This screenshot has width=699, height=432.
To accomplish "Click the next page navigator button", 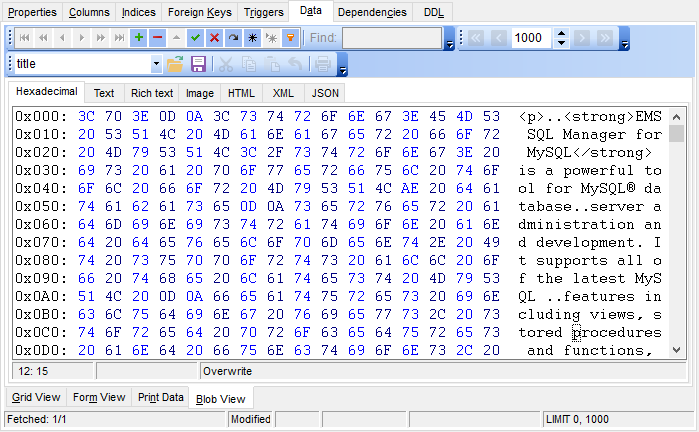I will point(101,38).
